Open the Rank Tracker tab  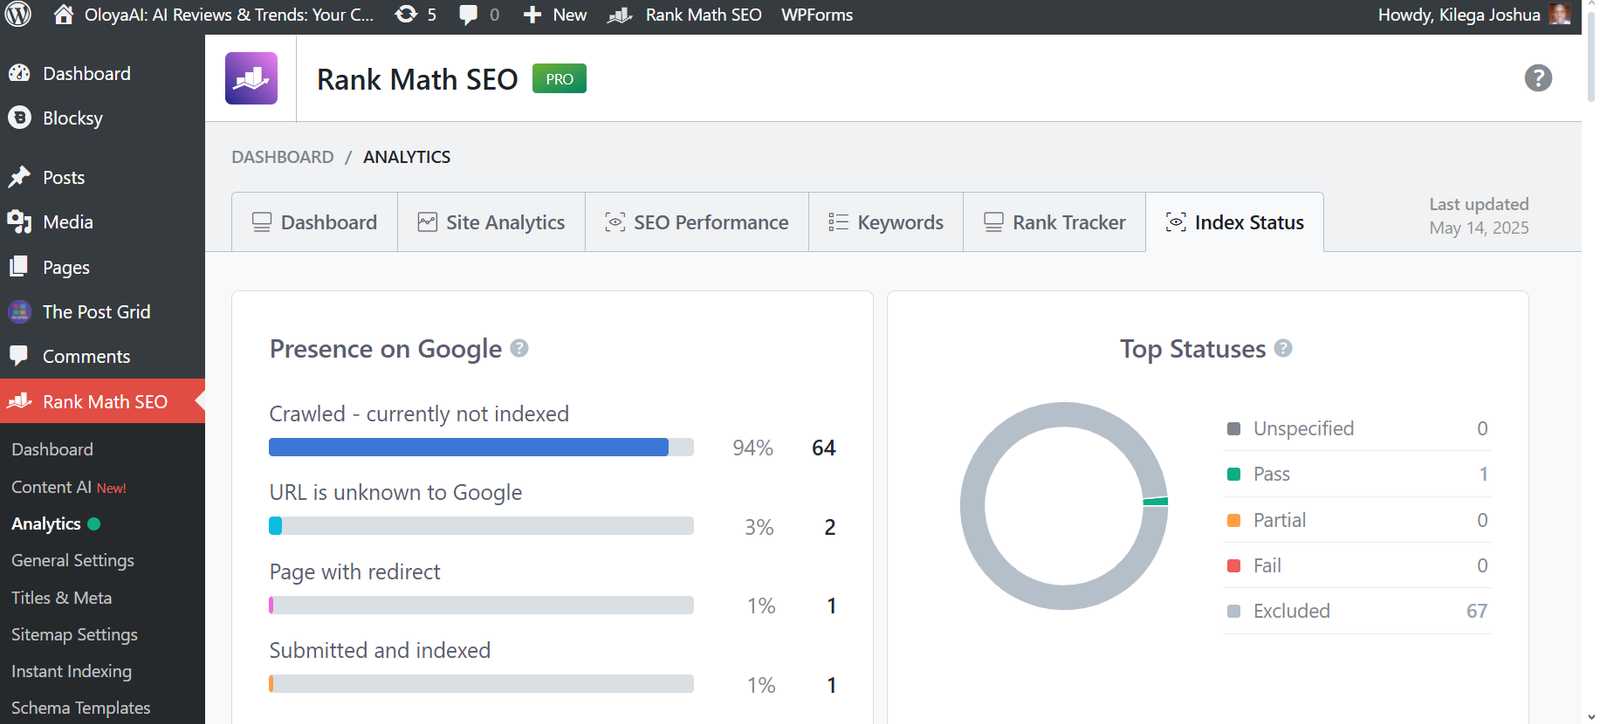(x=1055, y=222)
